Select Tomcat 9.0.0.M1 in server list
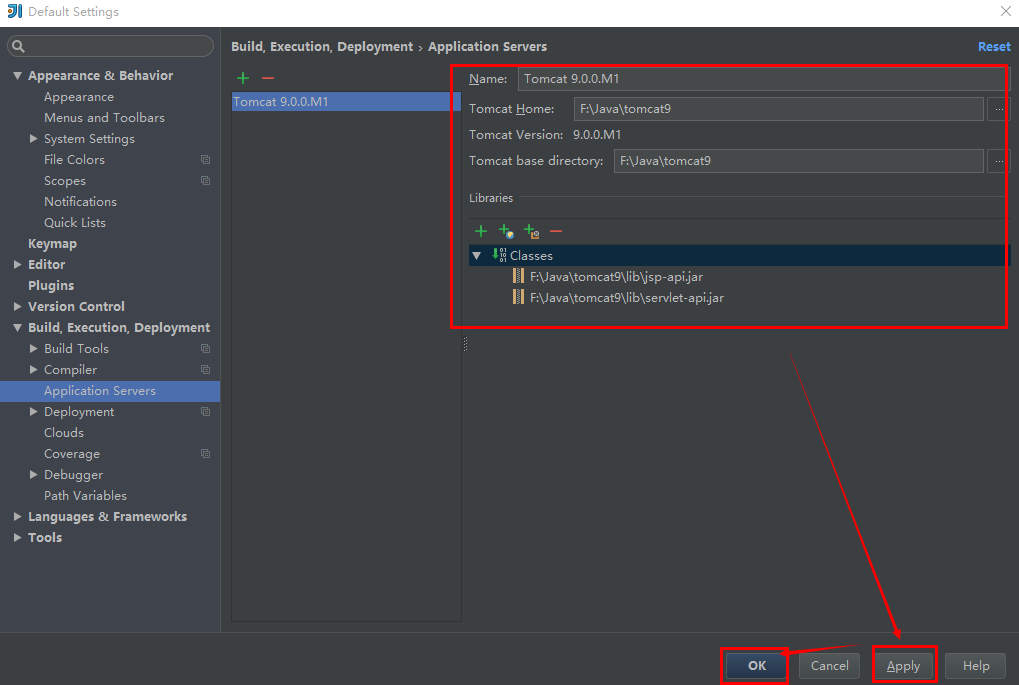 346,101
